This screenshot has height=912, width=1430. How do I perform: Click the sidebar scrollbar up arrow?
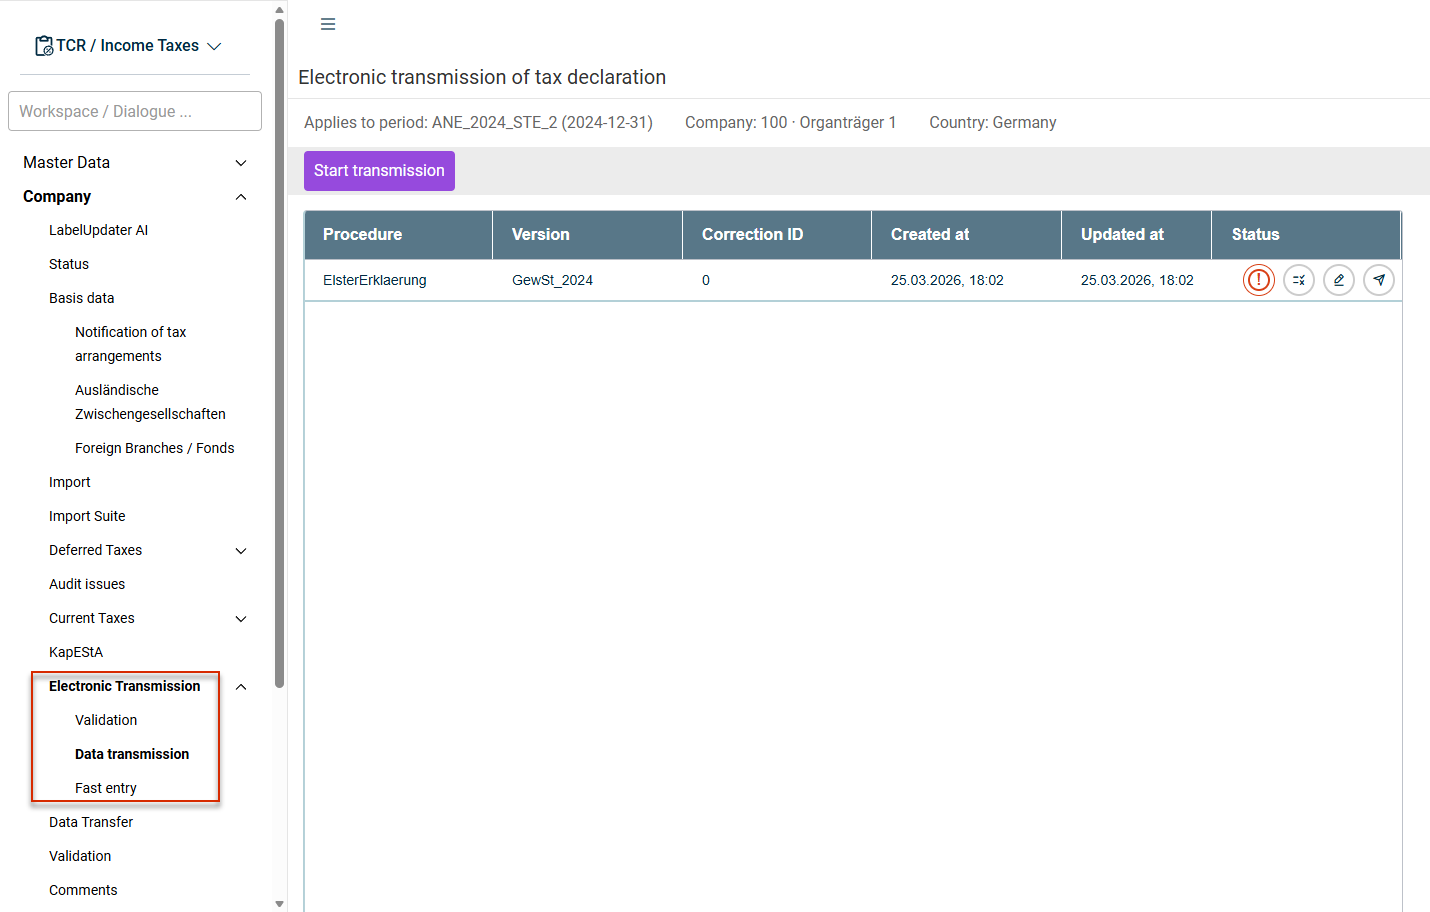point(279,9)
